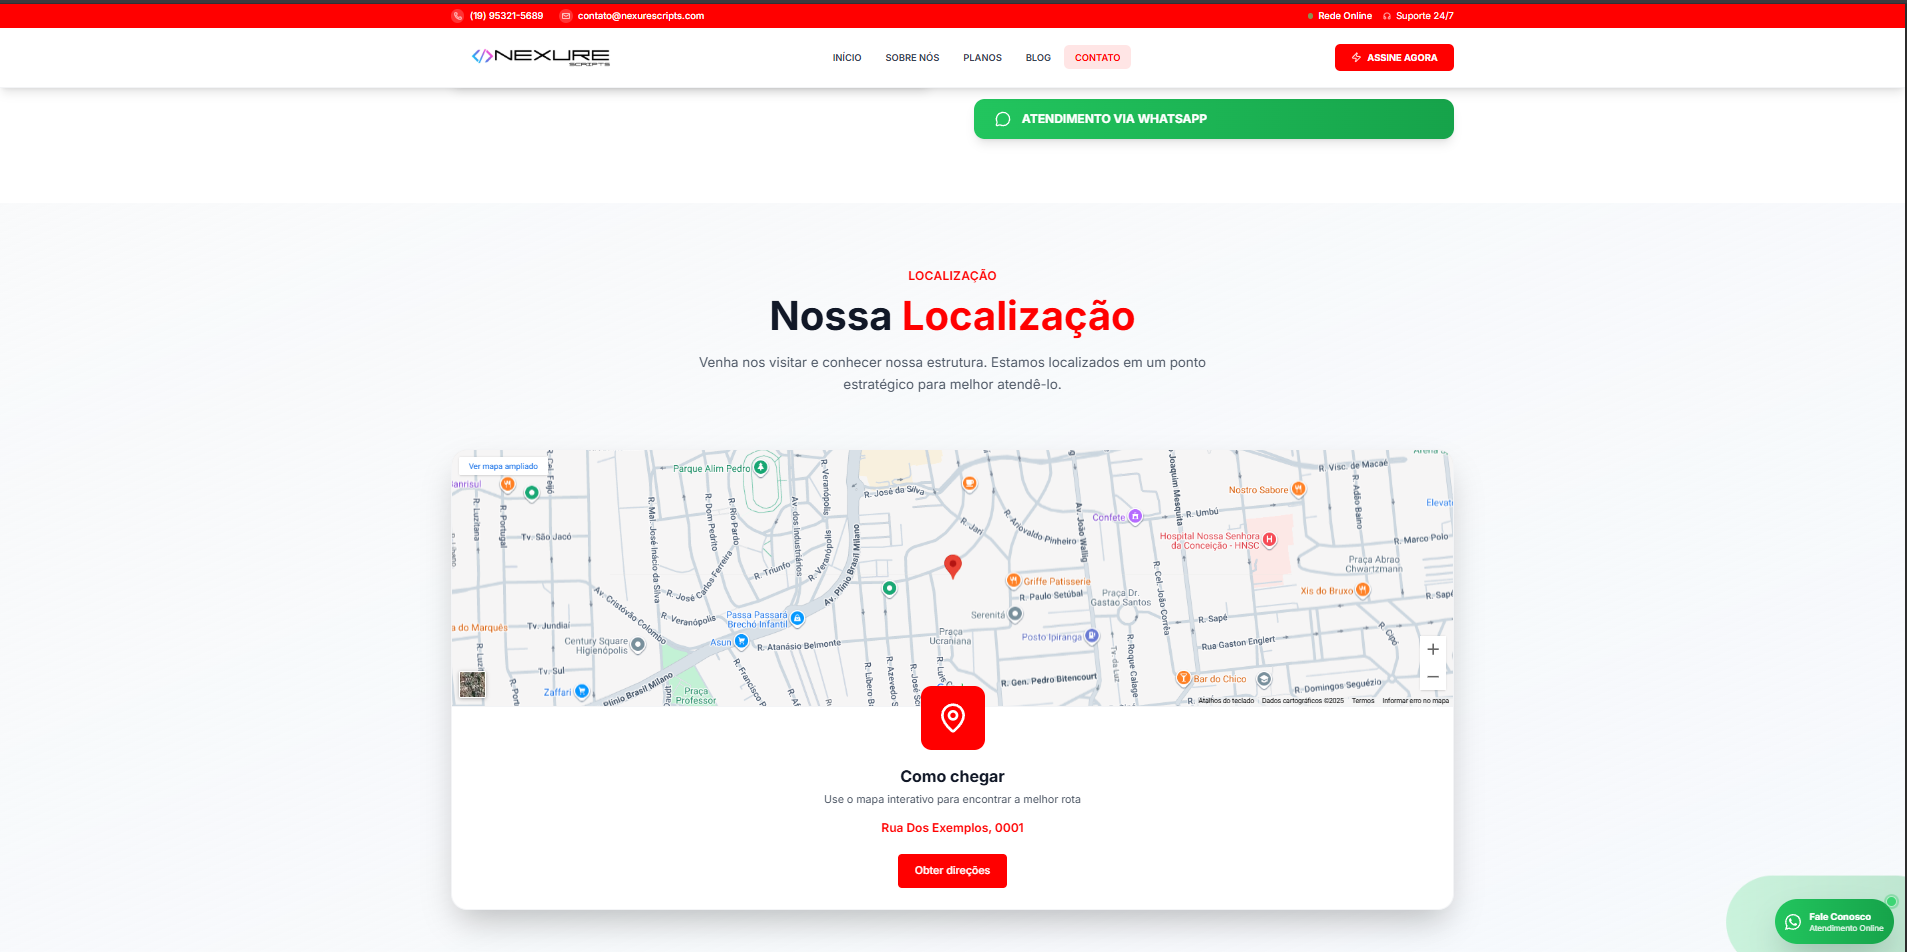
Task: Click the Confete shop marker
Action: [1135, 517]
